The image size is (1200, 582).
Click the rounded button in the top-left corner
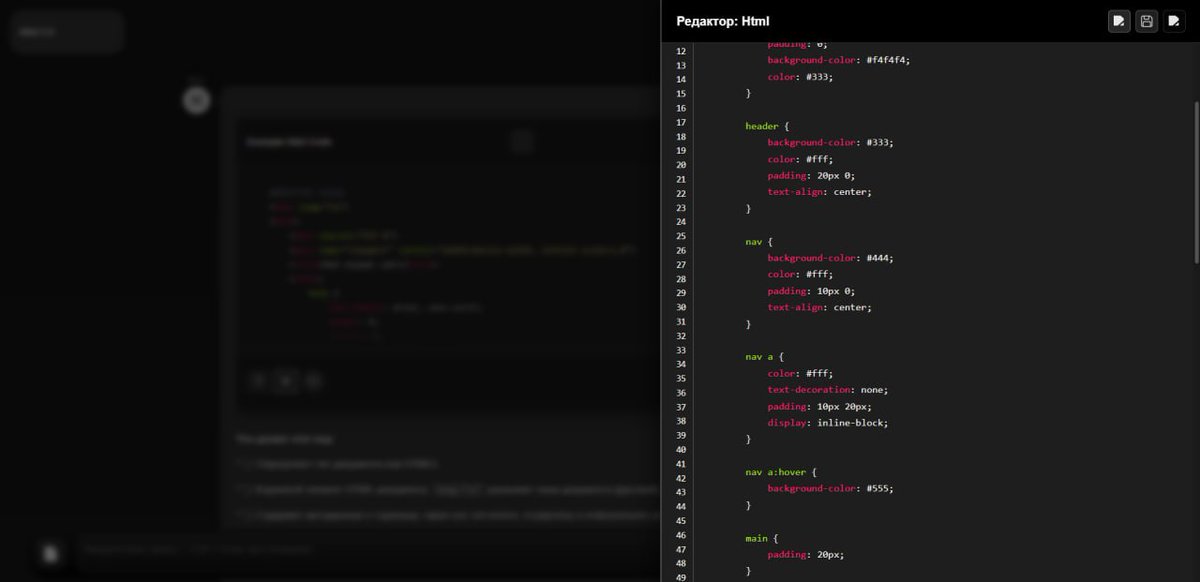65,31
